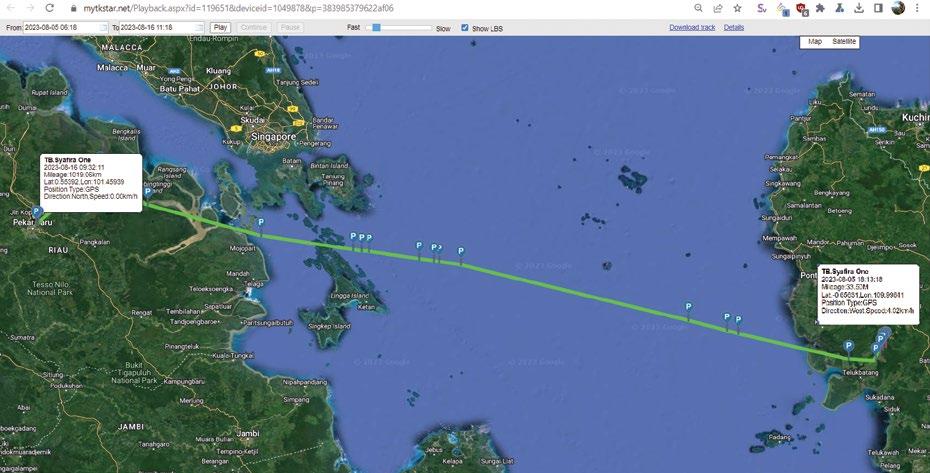
Task: Click the zoom magnifier icon in address bar
Action: coord(698,8)
